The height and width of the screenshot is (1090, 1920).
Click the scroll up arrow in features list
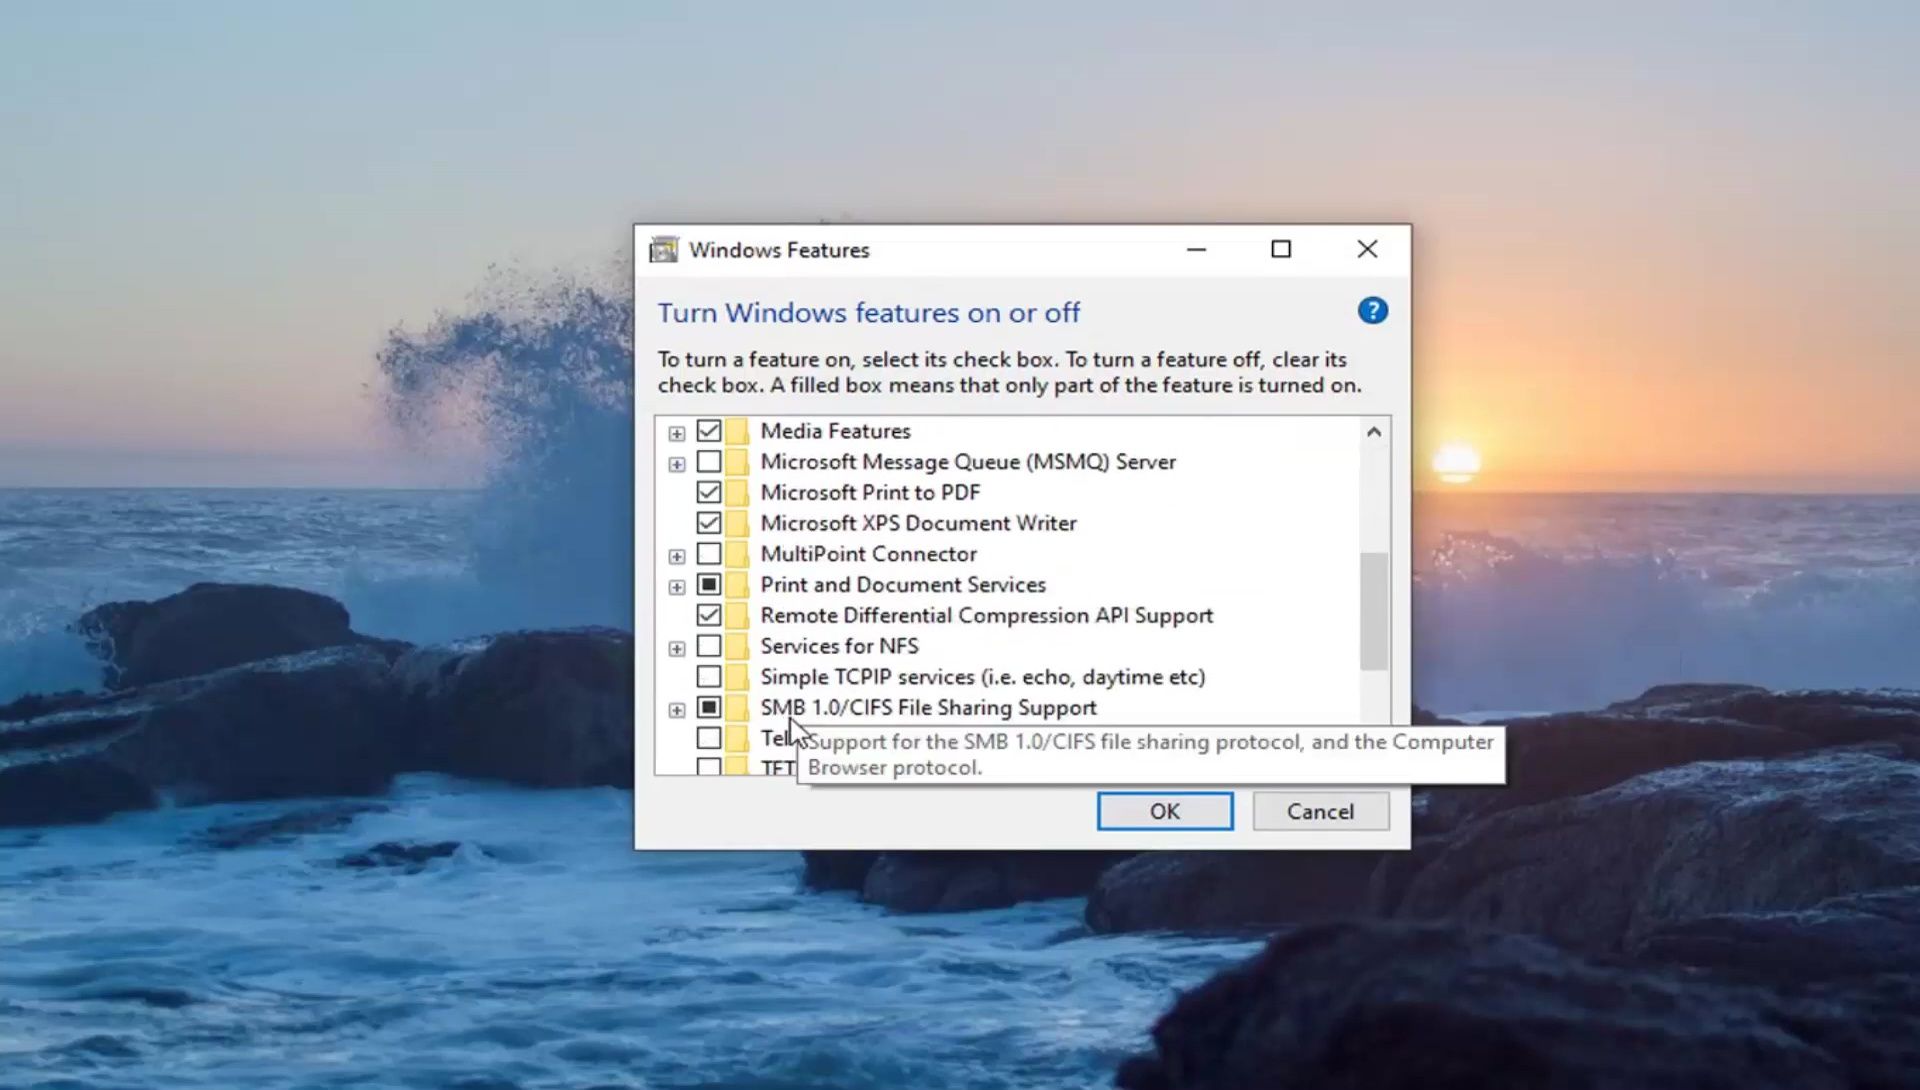pyautogui.click(x=1374, y=432)
